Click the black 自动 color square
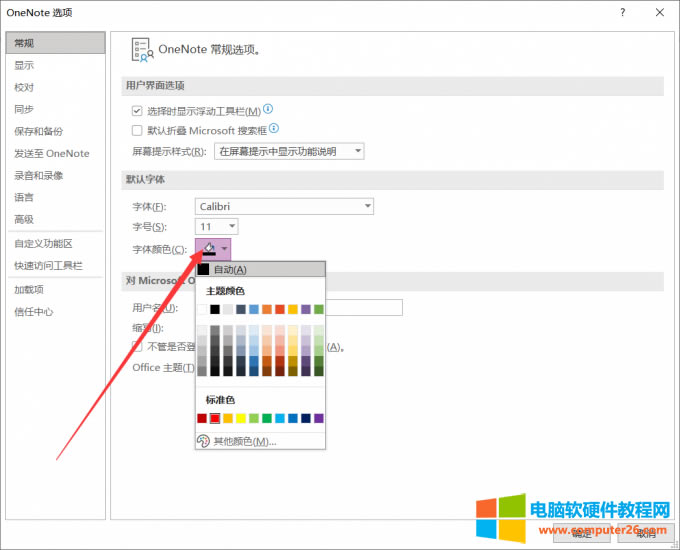680x550 pixels. [x=203, y=269]
